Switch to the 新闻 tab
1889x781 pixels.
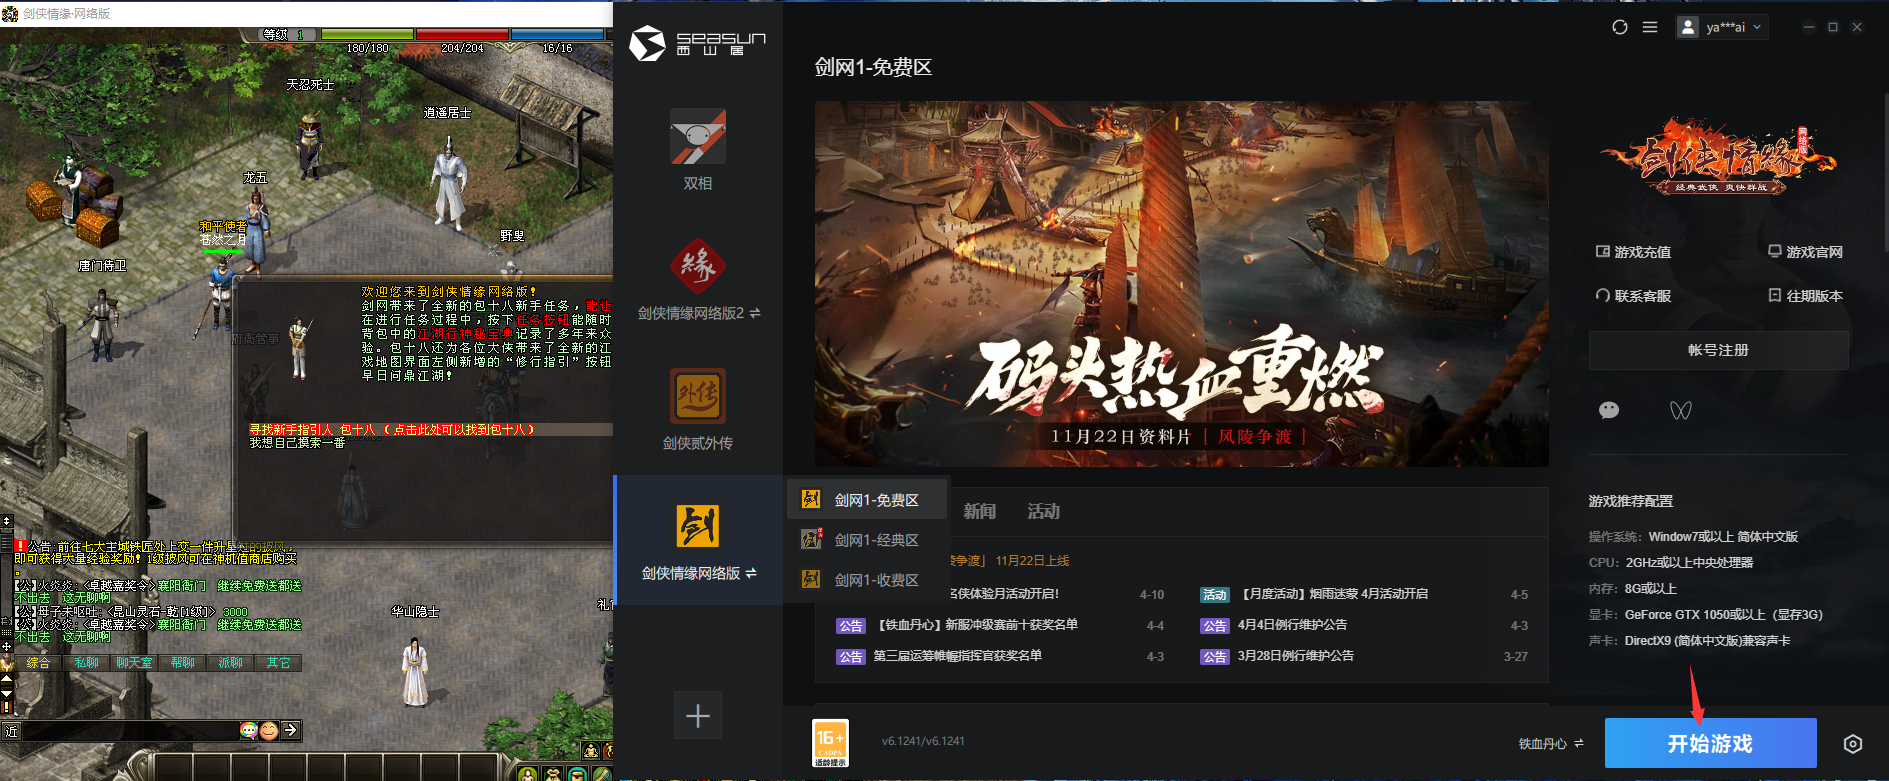pyautogui.click(x=980, y=511)
